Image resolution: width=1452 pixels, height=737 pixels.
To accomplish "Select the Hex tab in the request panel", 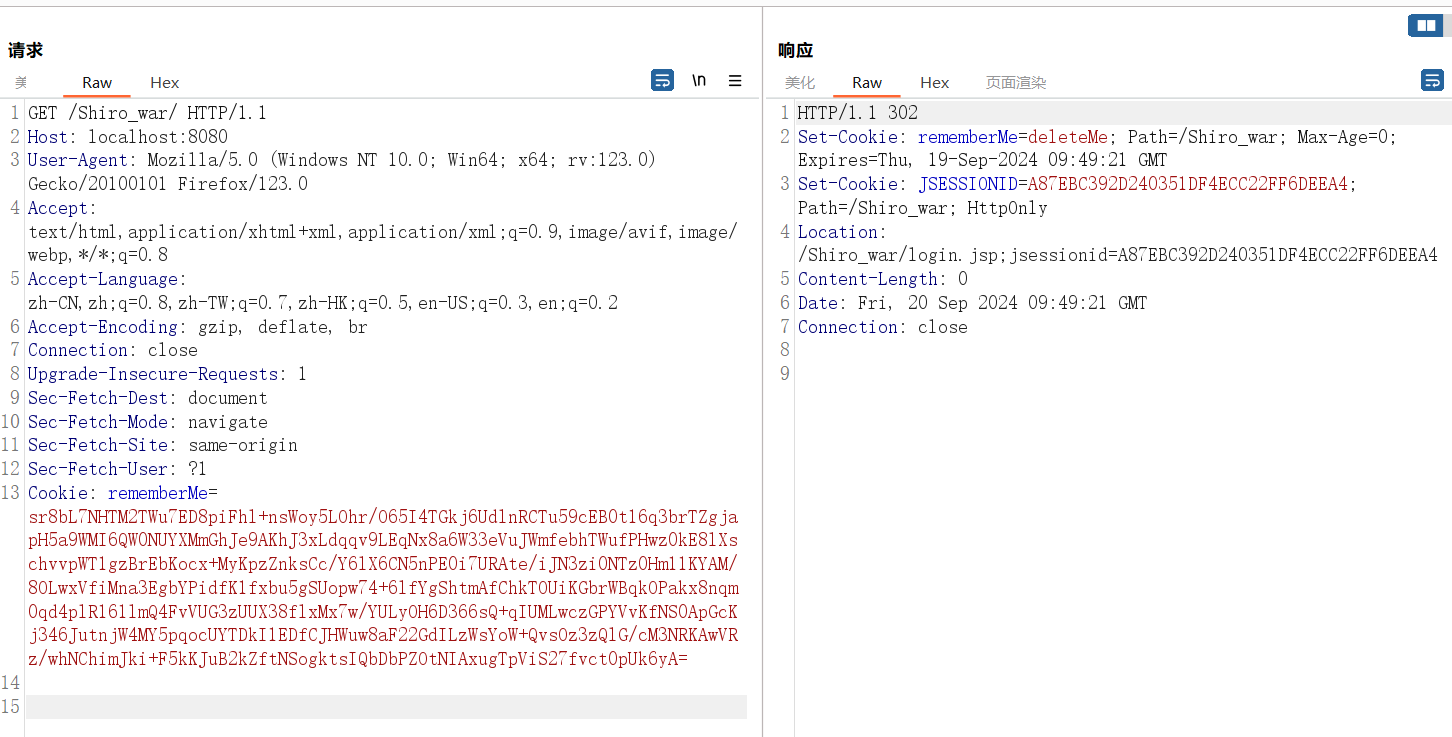I will pyautogui.click(x=165, y=83).
